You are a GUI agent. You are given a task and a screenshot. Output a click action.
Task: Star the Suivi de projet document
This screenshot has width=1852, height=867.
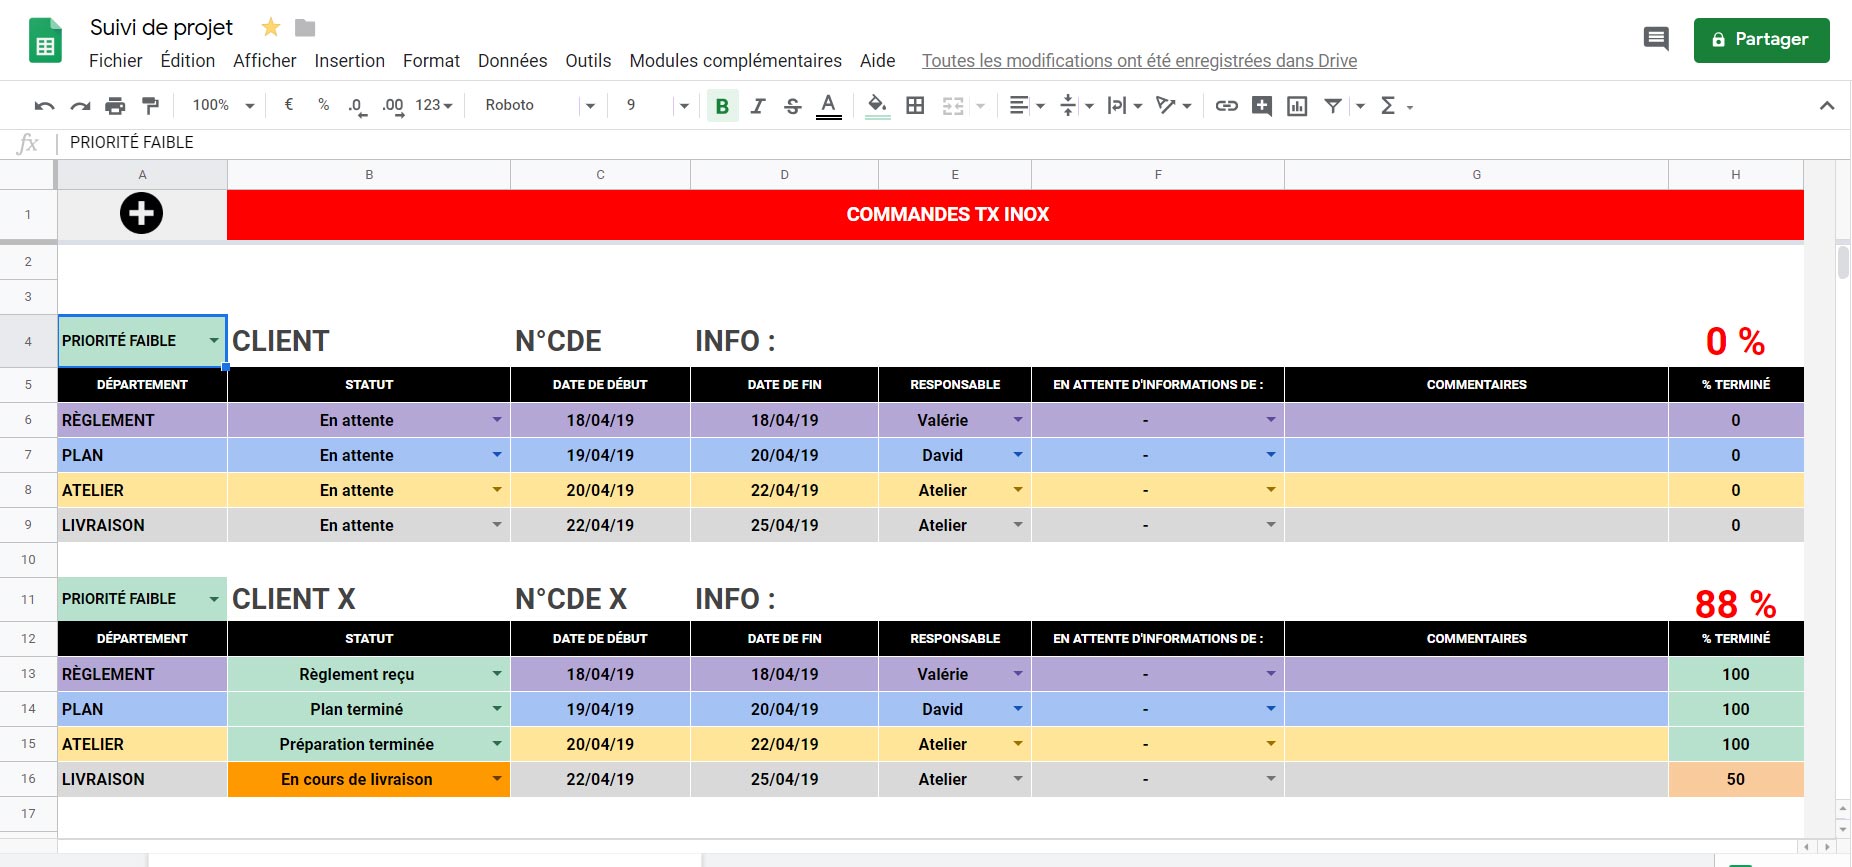click(x=270, y=27)
